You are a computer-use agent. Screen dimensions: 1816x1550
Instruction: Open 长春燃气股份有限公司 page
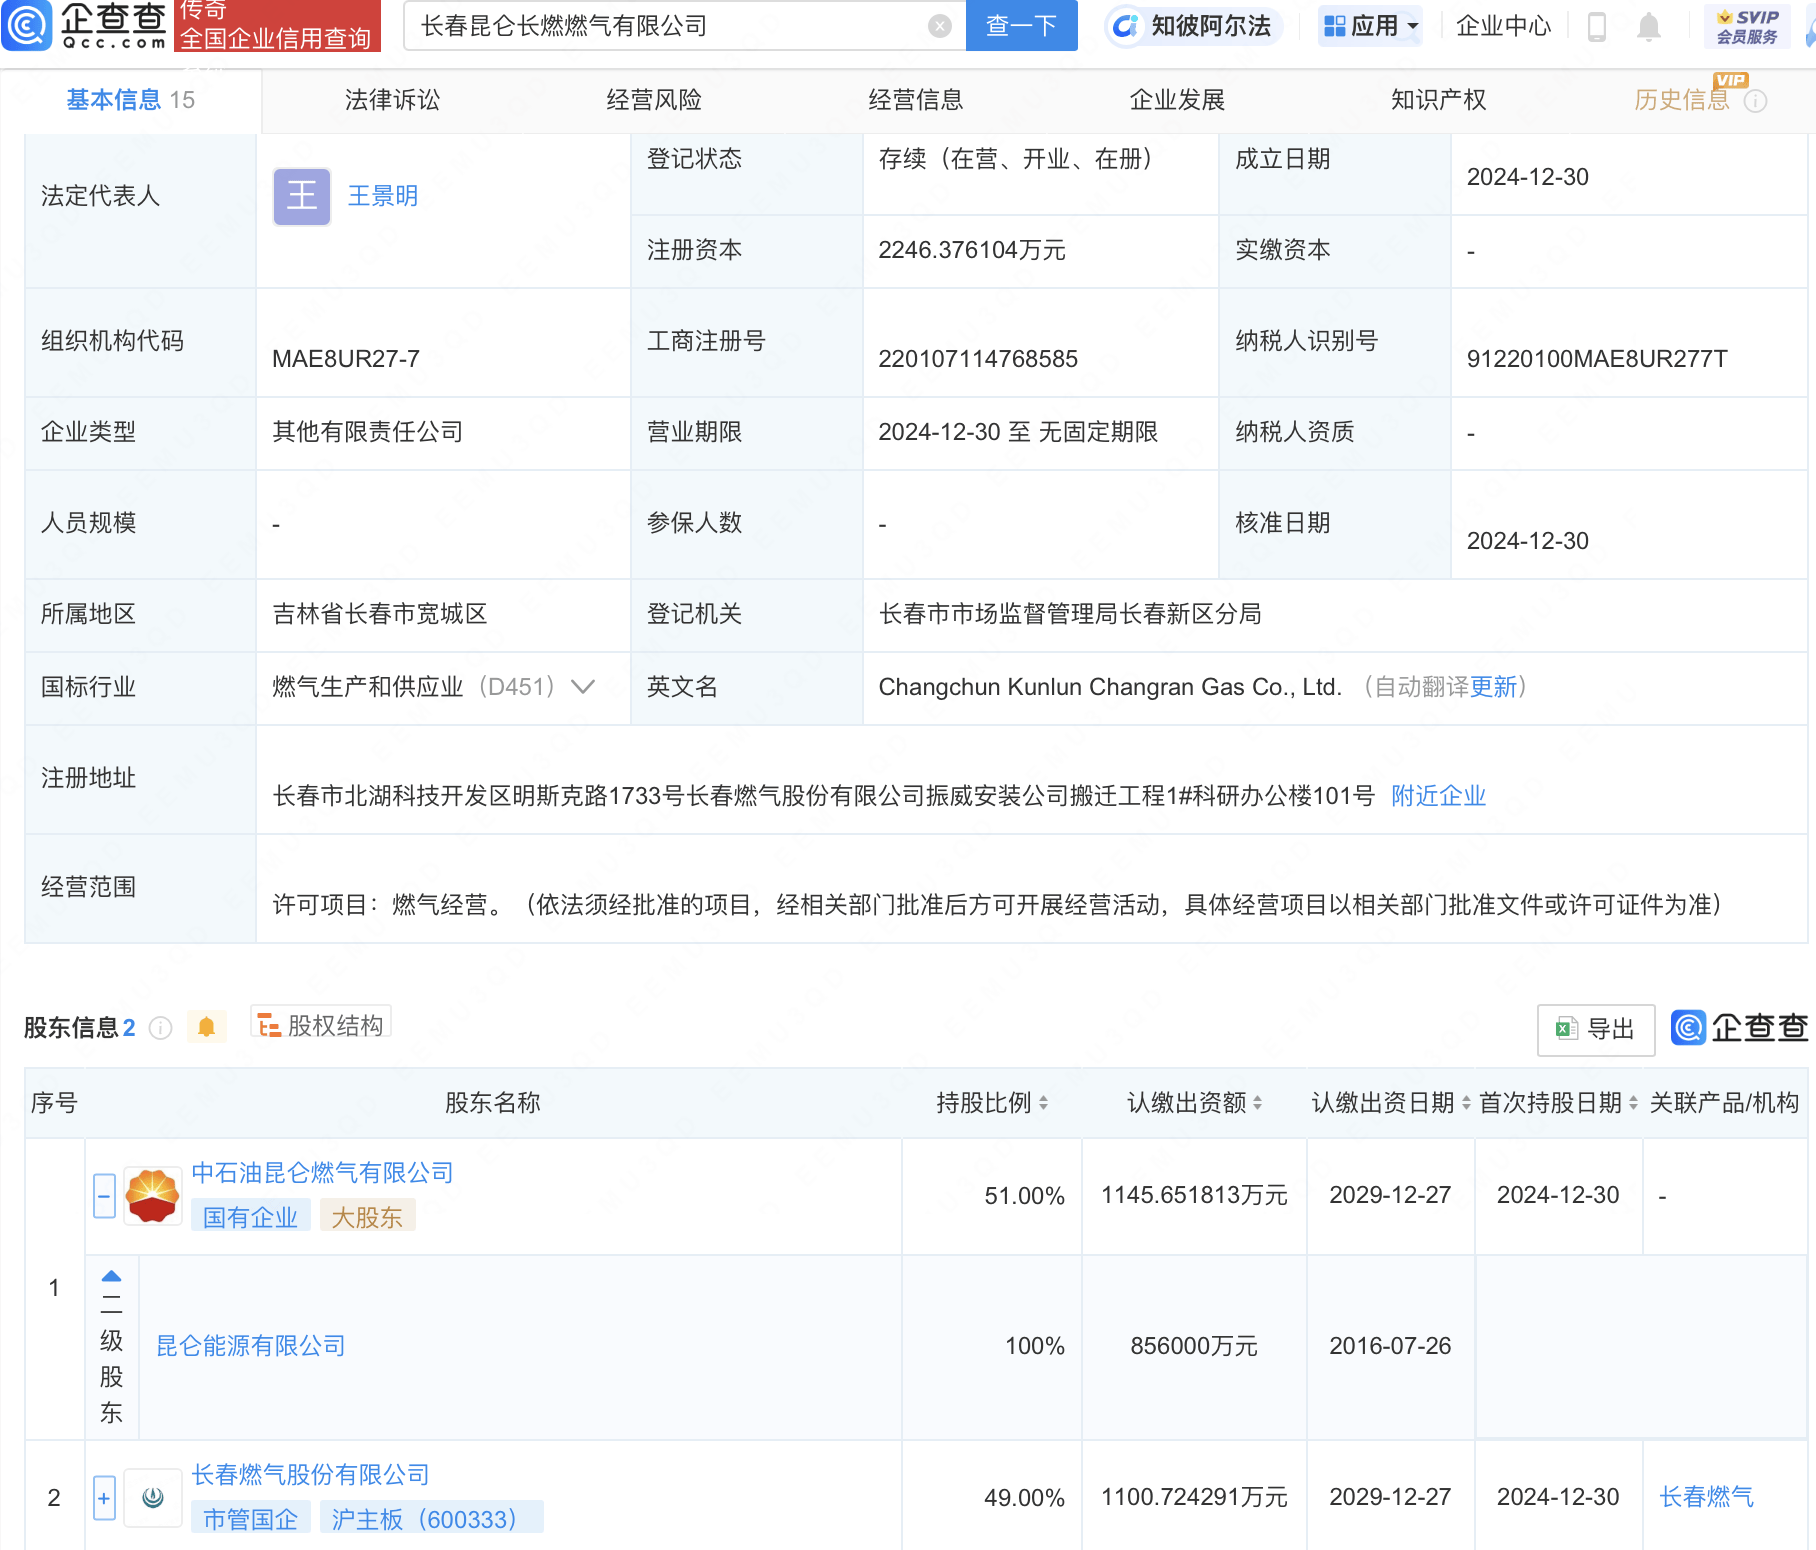point(310,1475)
